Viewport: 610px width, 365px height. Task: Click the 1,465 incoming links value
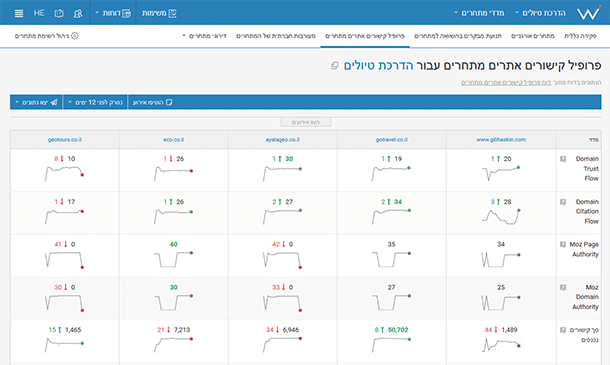[73, 330]
